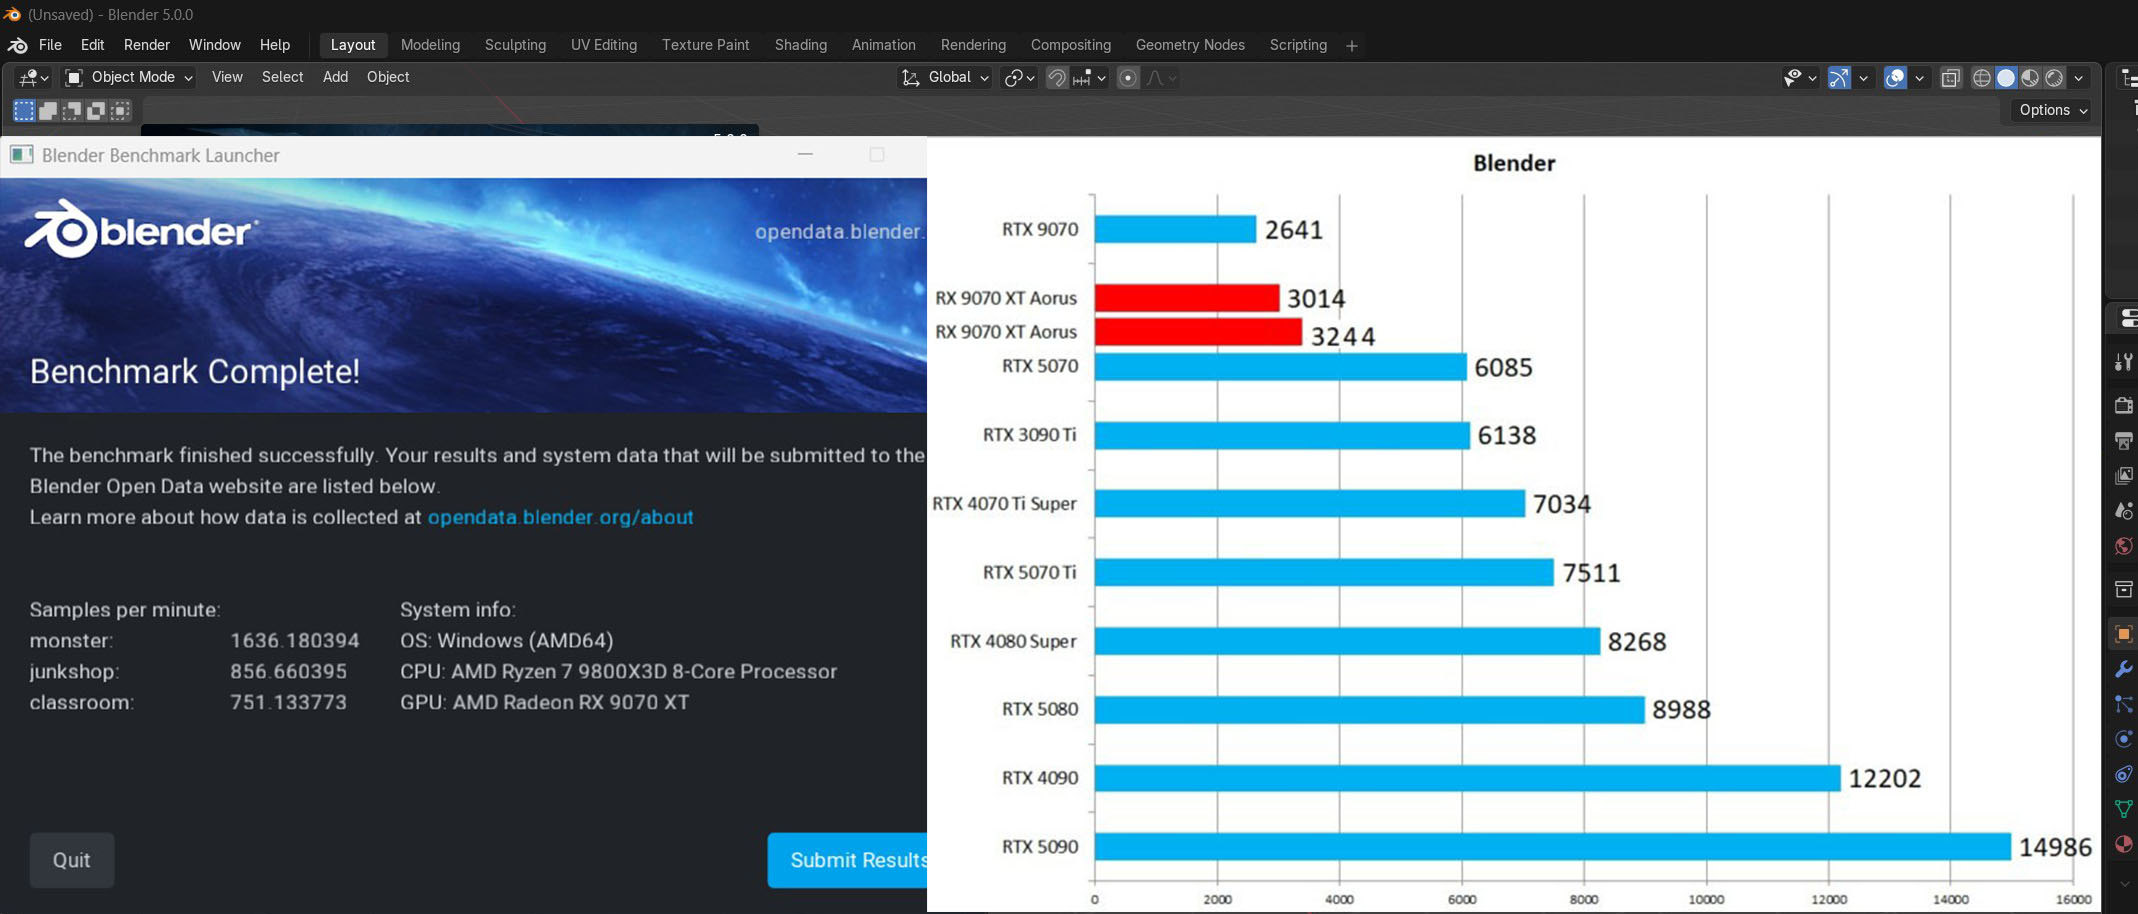Select the Physics properties tab icon
Image resolution: width=2138 pixels, height=914 pixels.
pyautogui.click(x=2123, y=739)
